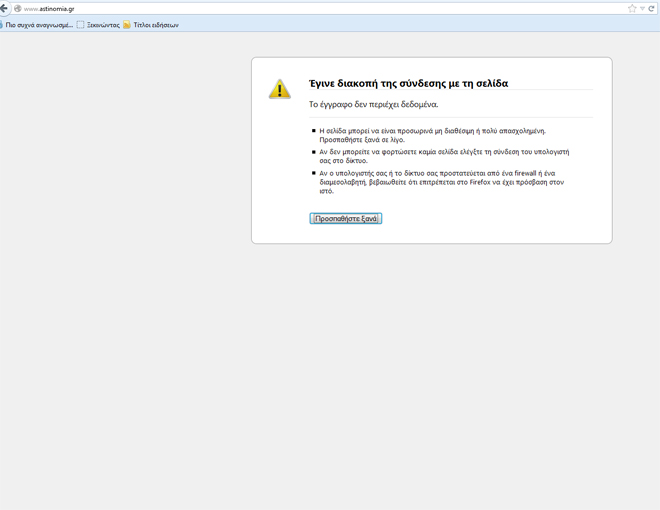
Task: Click the first bullet about unavailable page
Action: [x=432, y=135]
